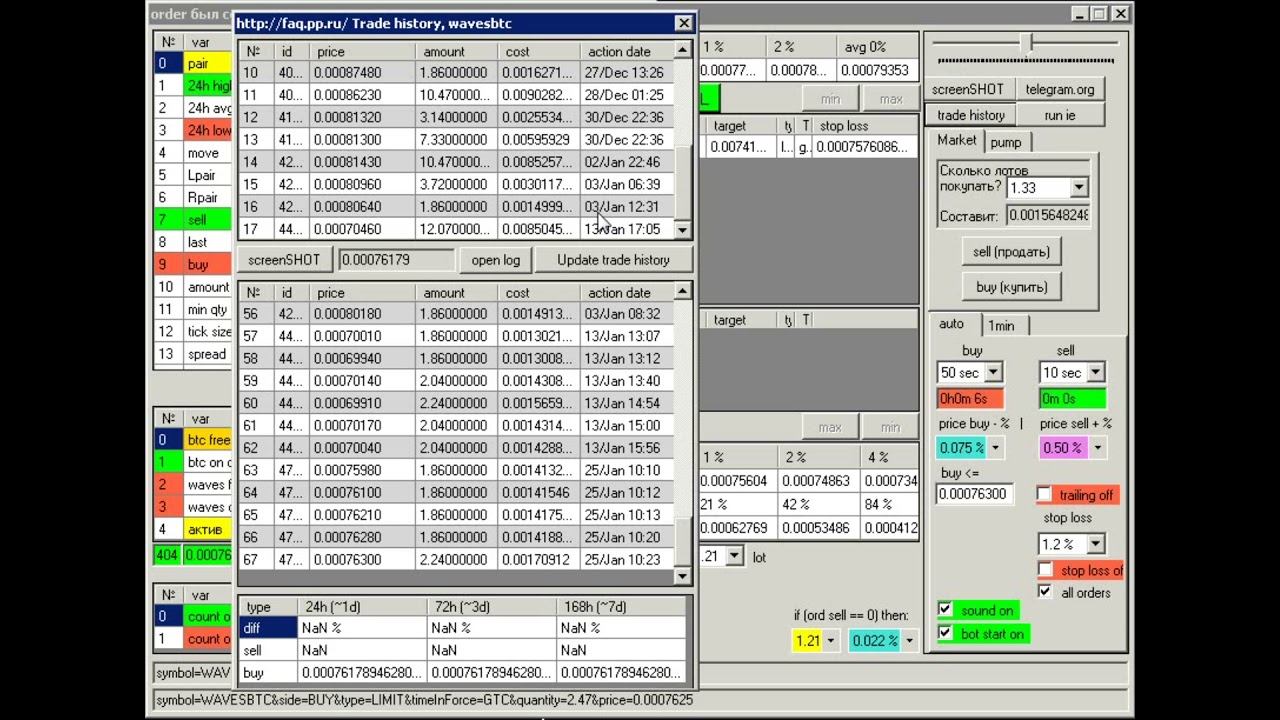Click the upper trade table's scroll-up arrow
The image size is (1280, 720).
point(683,49)
